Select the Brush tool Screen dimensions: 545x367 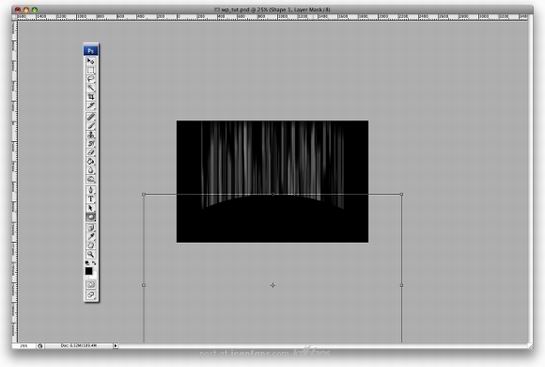(91, 126)
